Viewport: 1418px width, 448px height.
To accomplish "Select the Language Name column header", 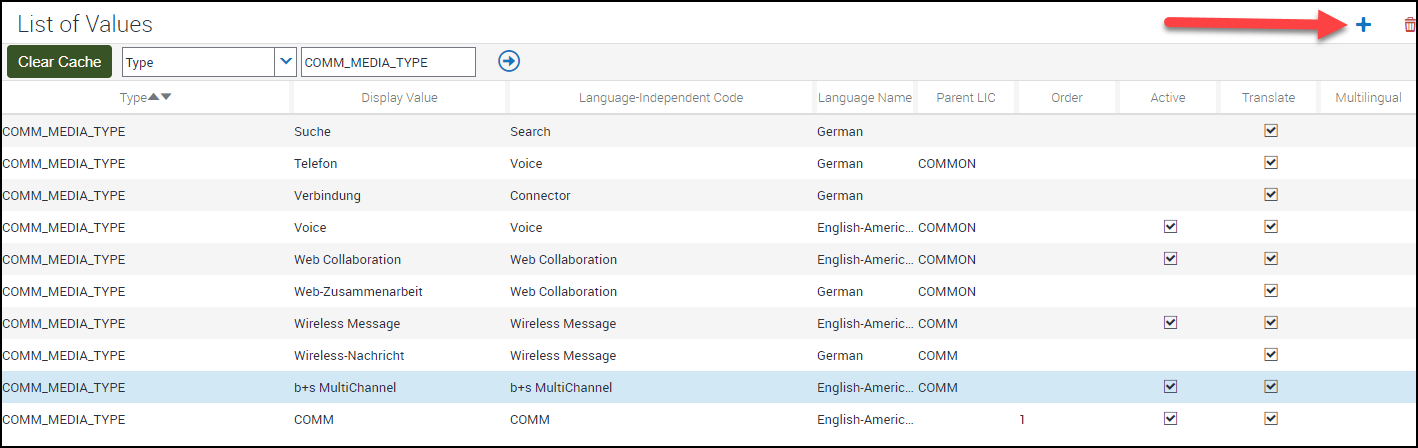I will (864, 98).
